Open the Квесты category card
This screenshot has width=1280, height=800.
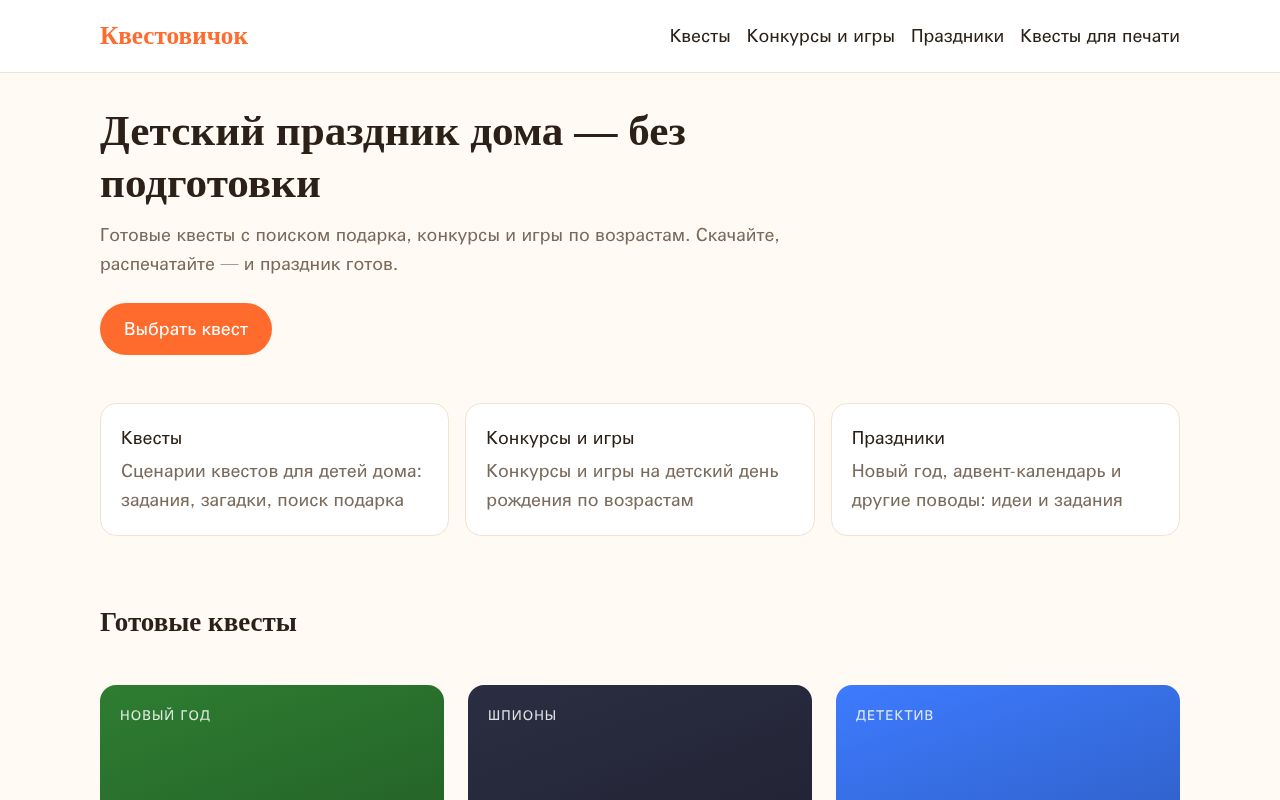click(274, 469)
